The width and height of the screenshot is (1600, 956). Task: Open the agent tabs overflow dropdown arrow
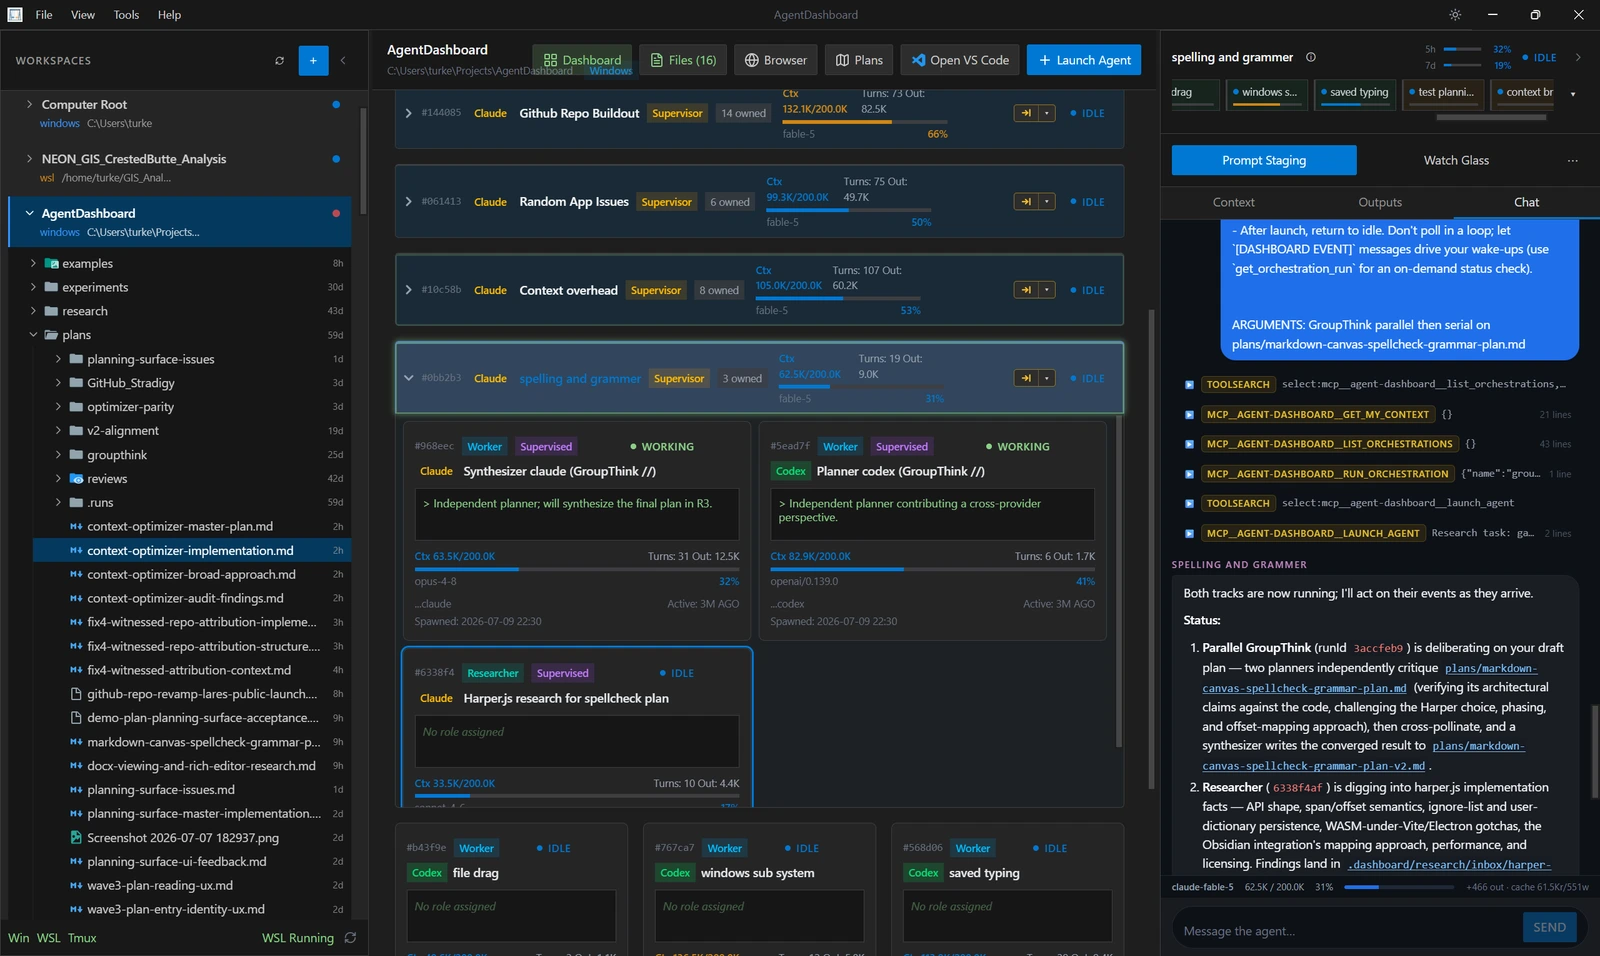coord(1573,94)
